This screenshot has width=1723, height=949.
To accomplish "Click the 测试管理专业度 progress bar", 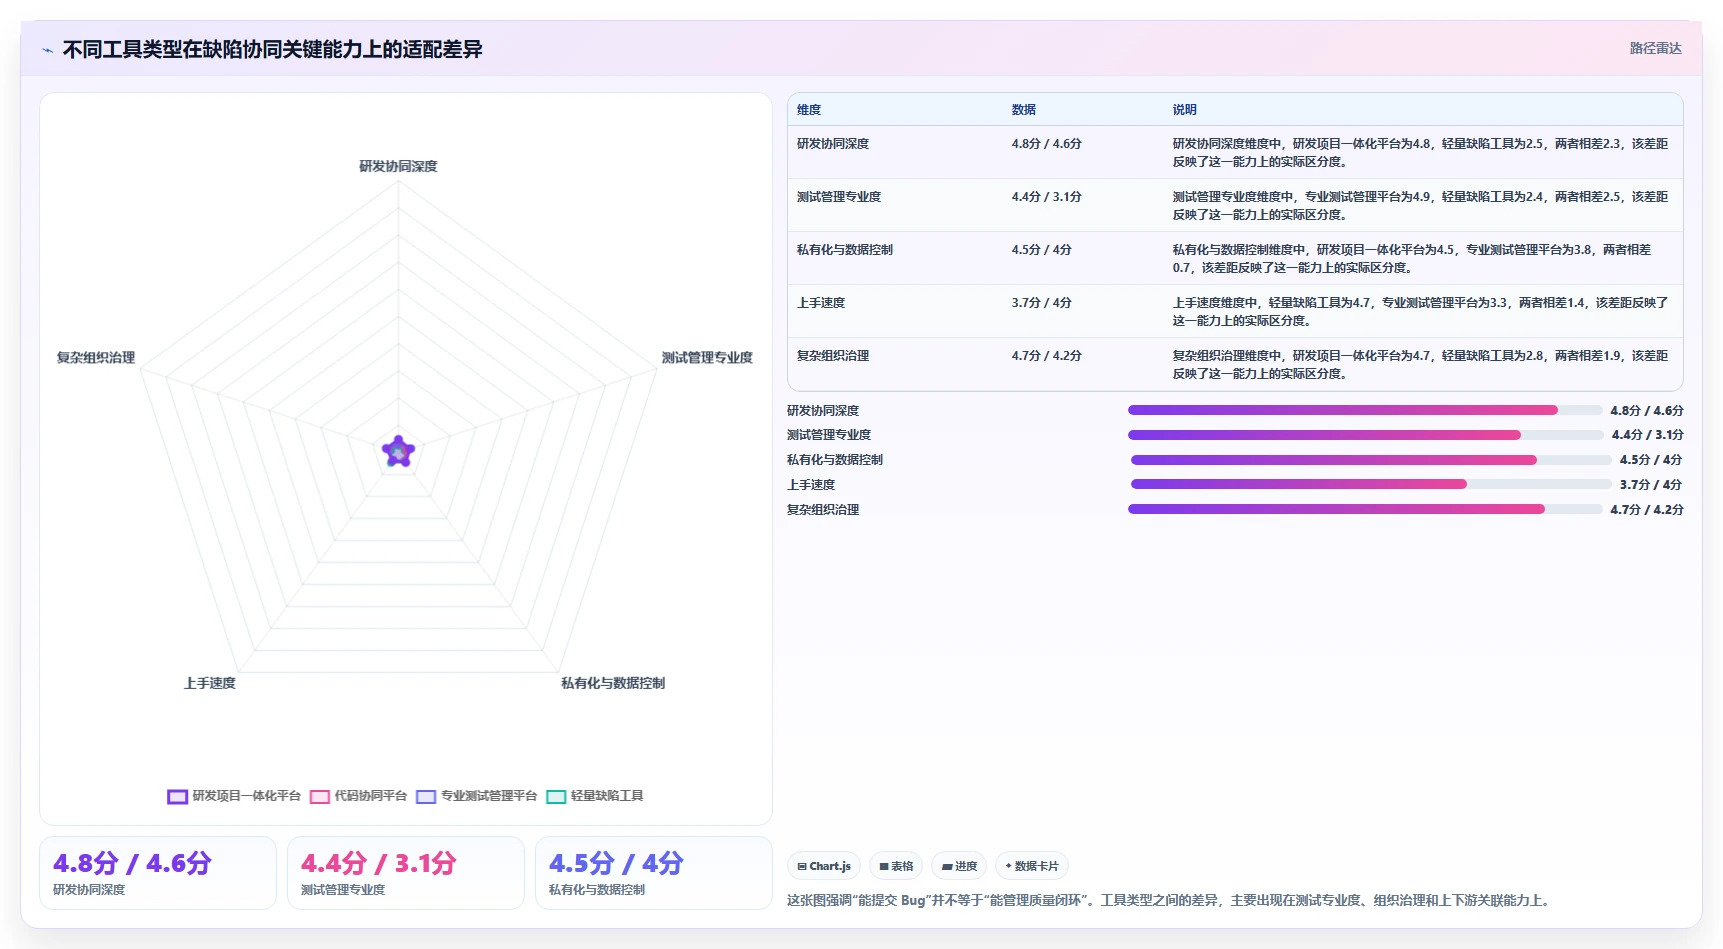I will 1365,435.
